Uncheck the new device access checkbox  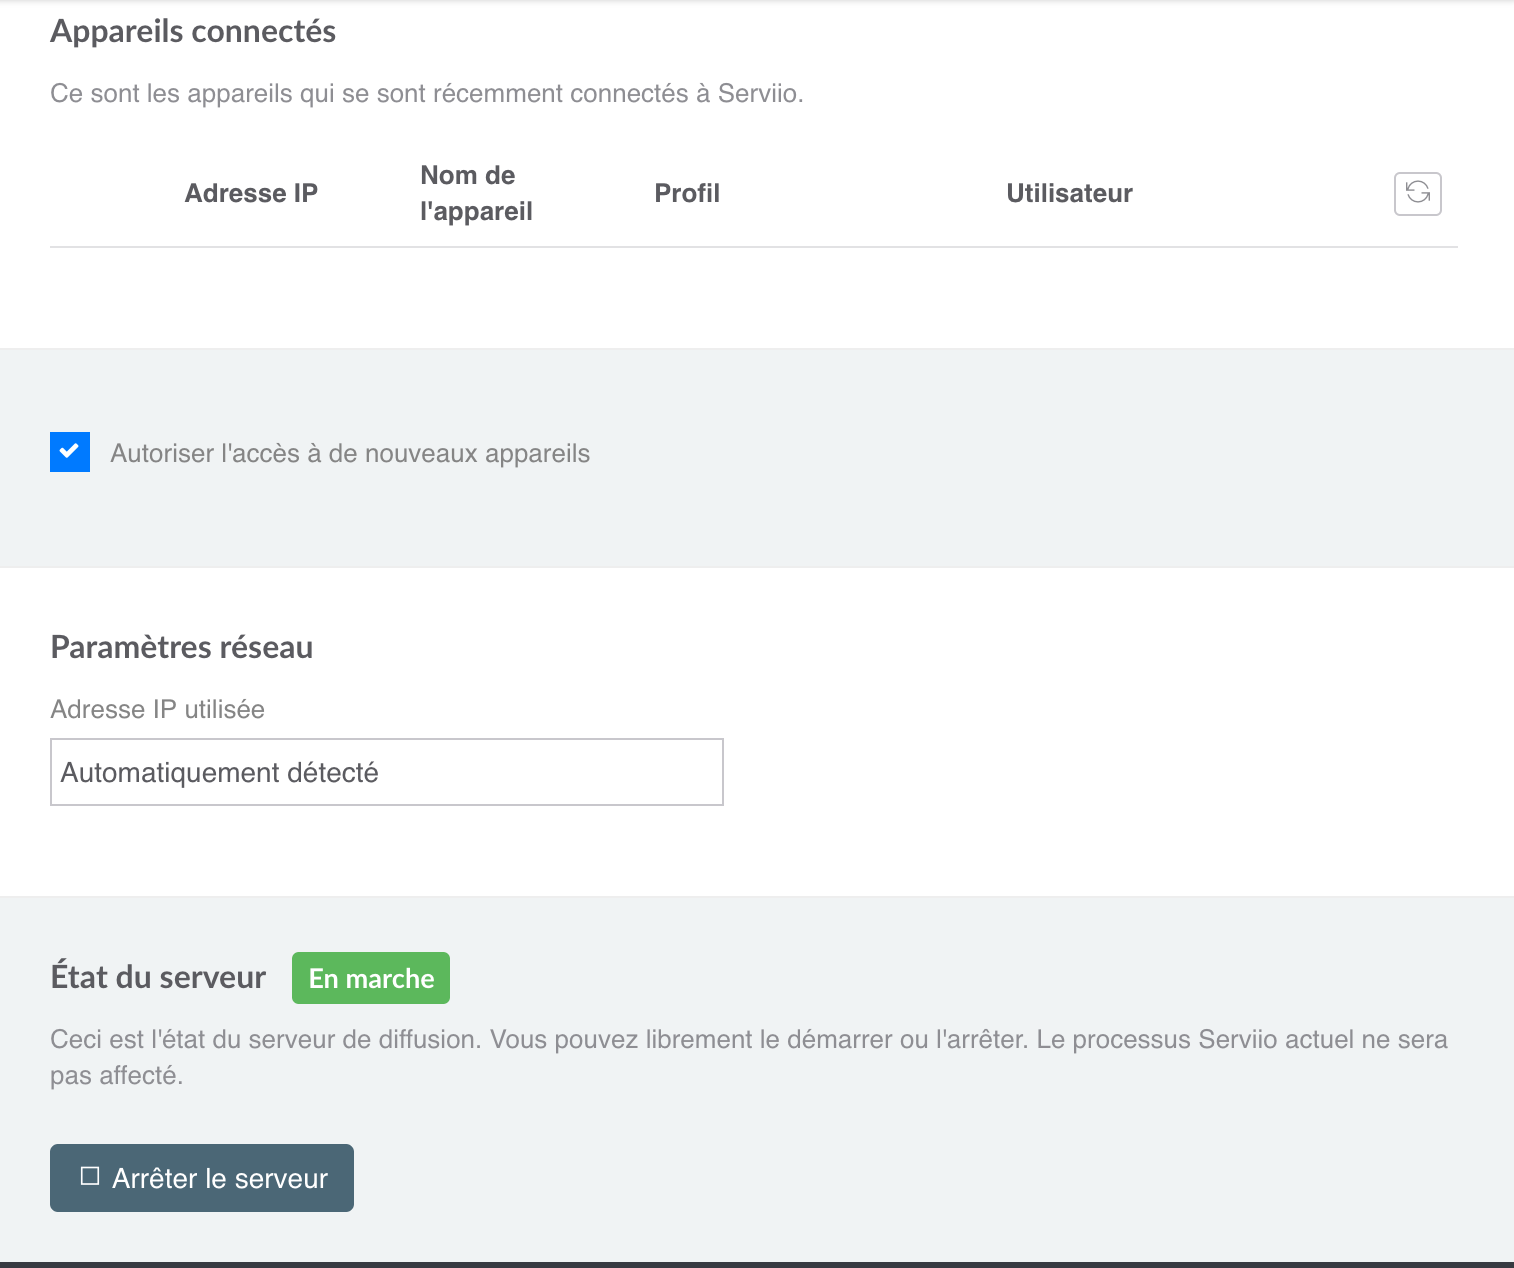click(70, 452)
